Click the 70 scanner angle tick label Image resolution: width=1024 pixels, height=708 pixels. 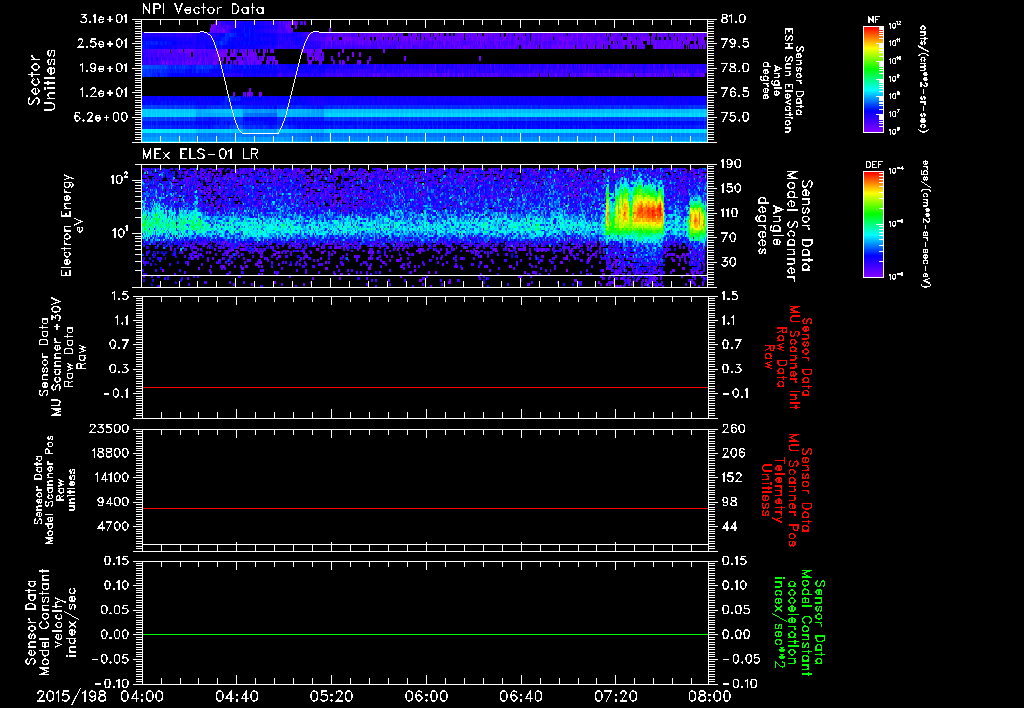click(x=729, y=238)
